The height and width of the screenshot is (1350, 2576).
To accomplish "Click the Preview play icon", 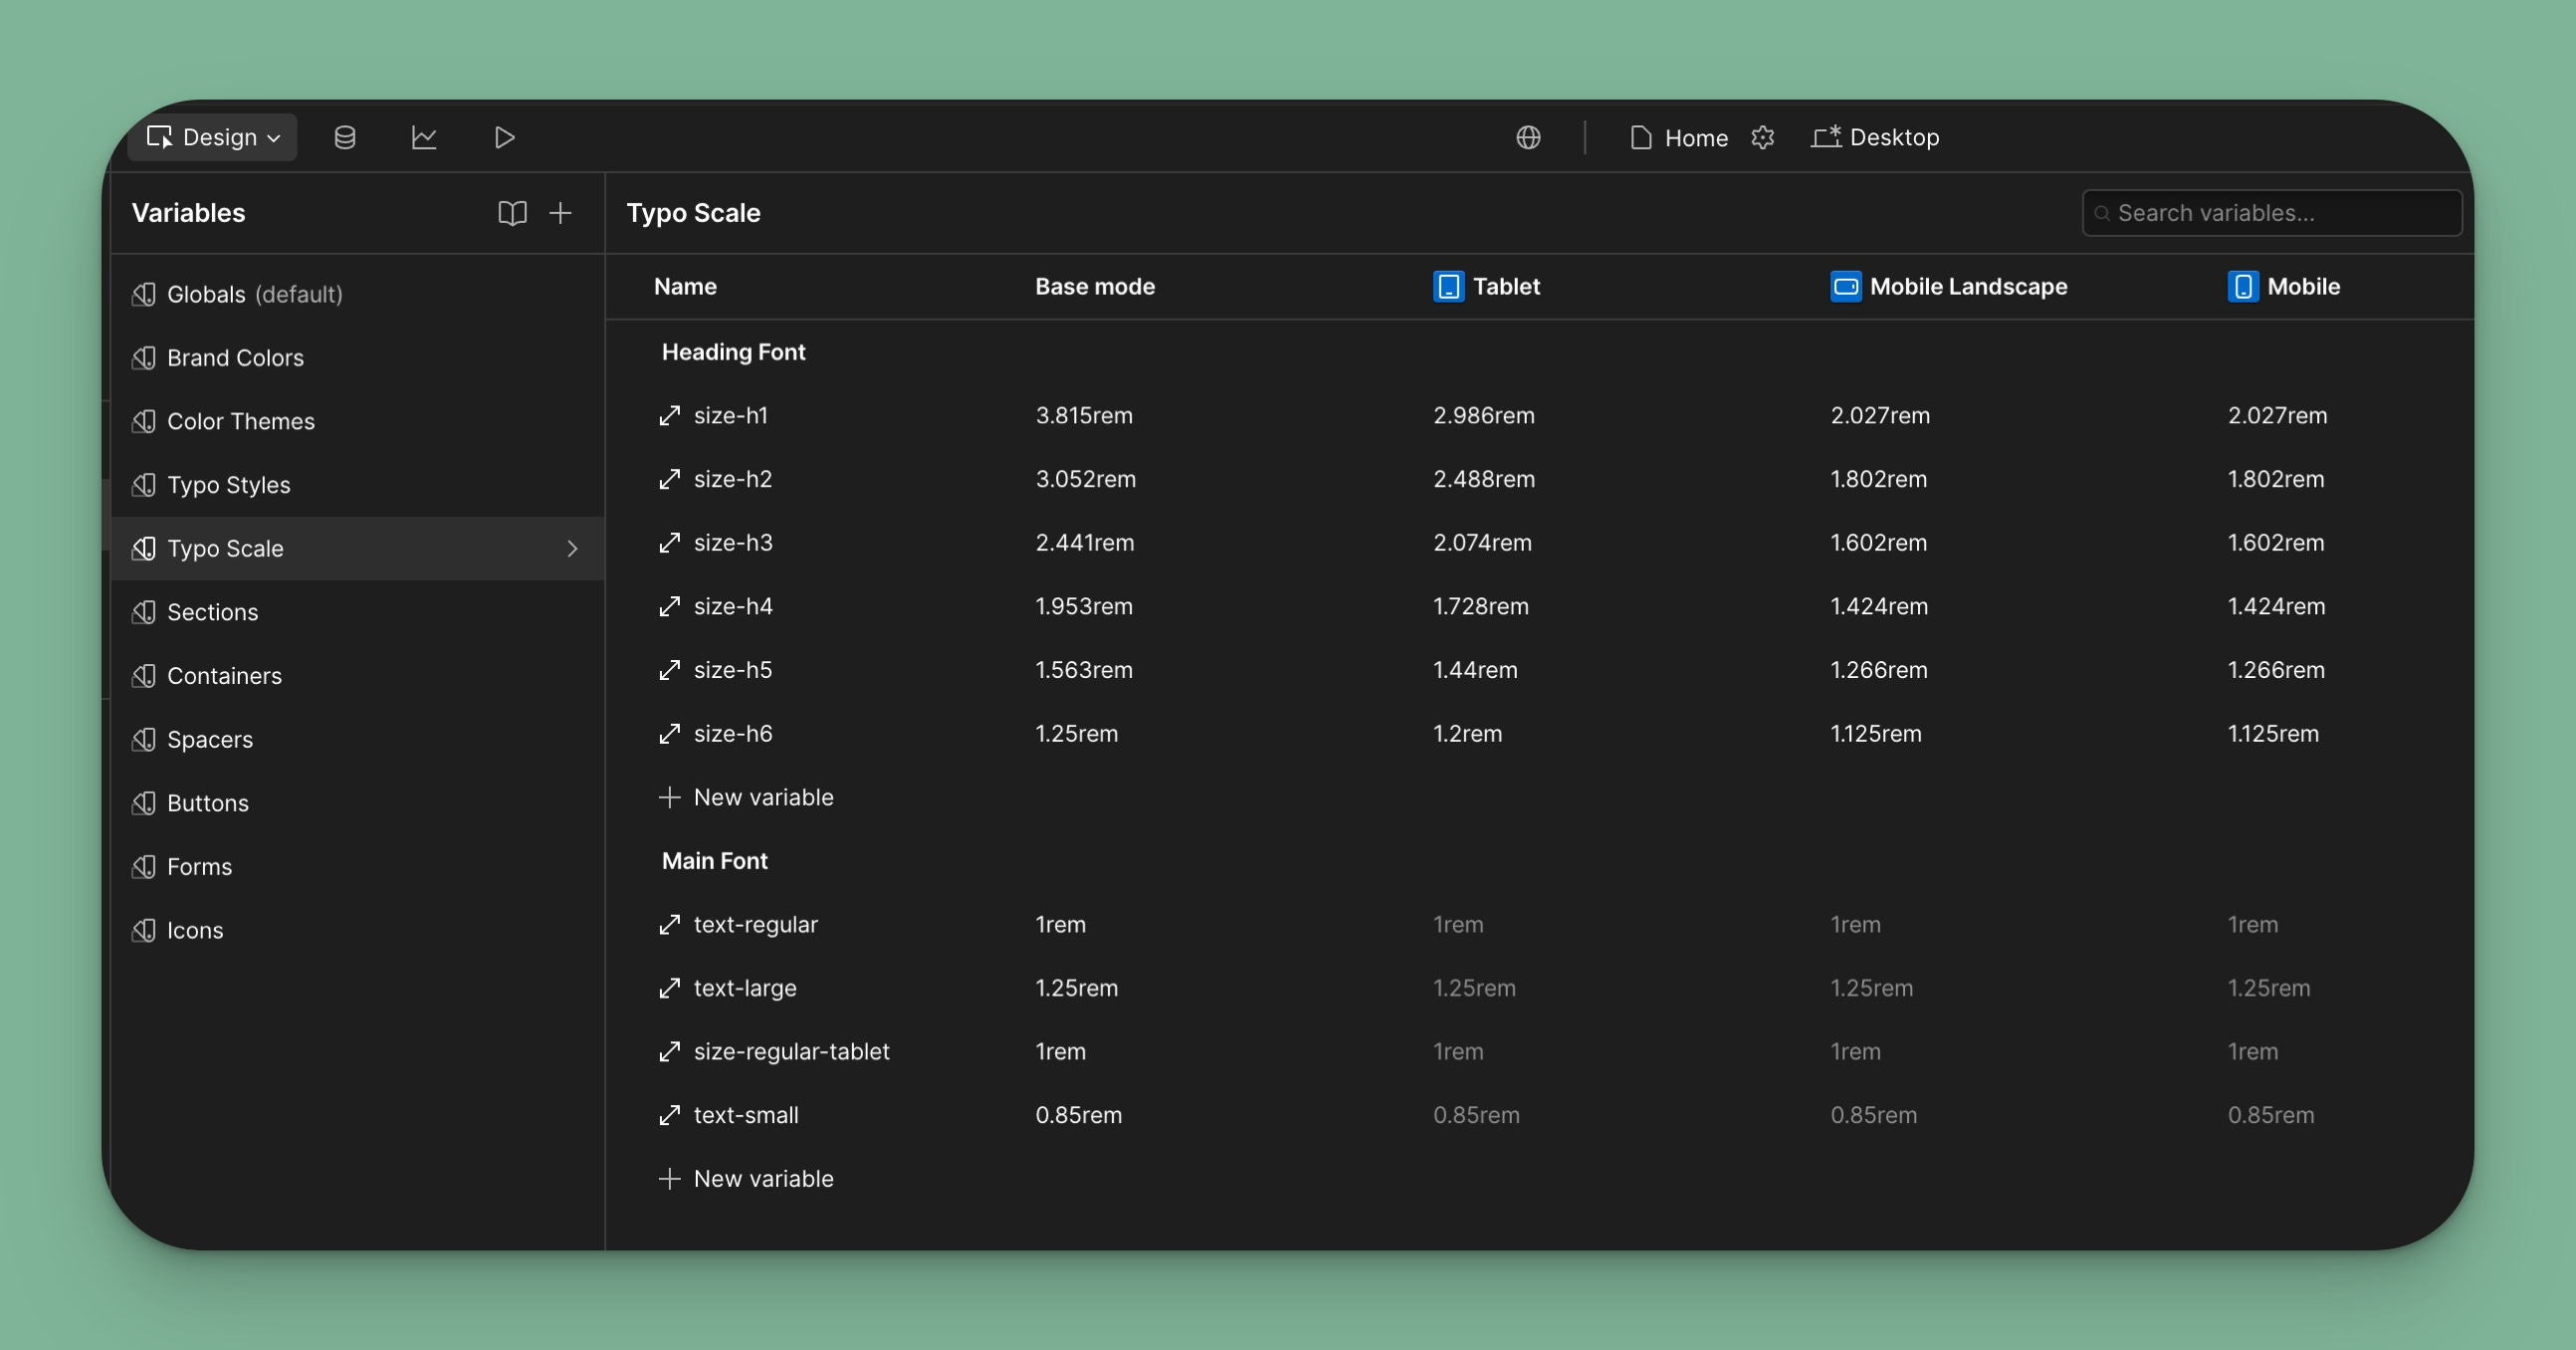I will 504,137.
